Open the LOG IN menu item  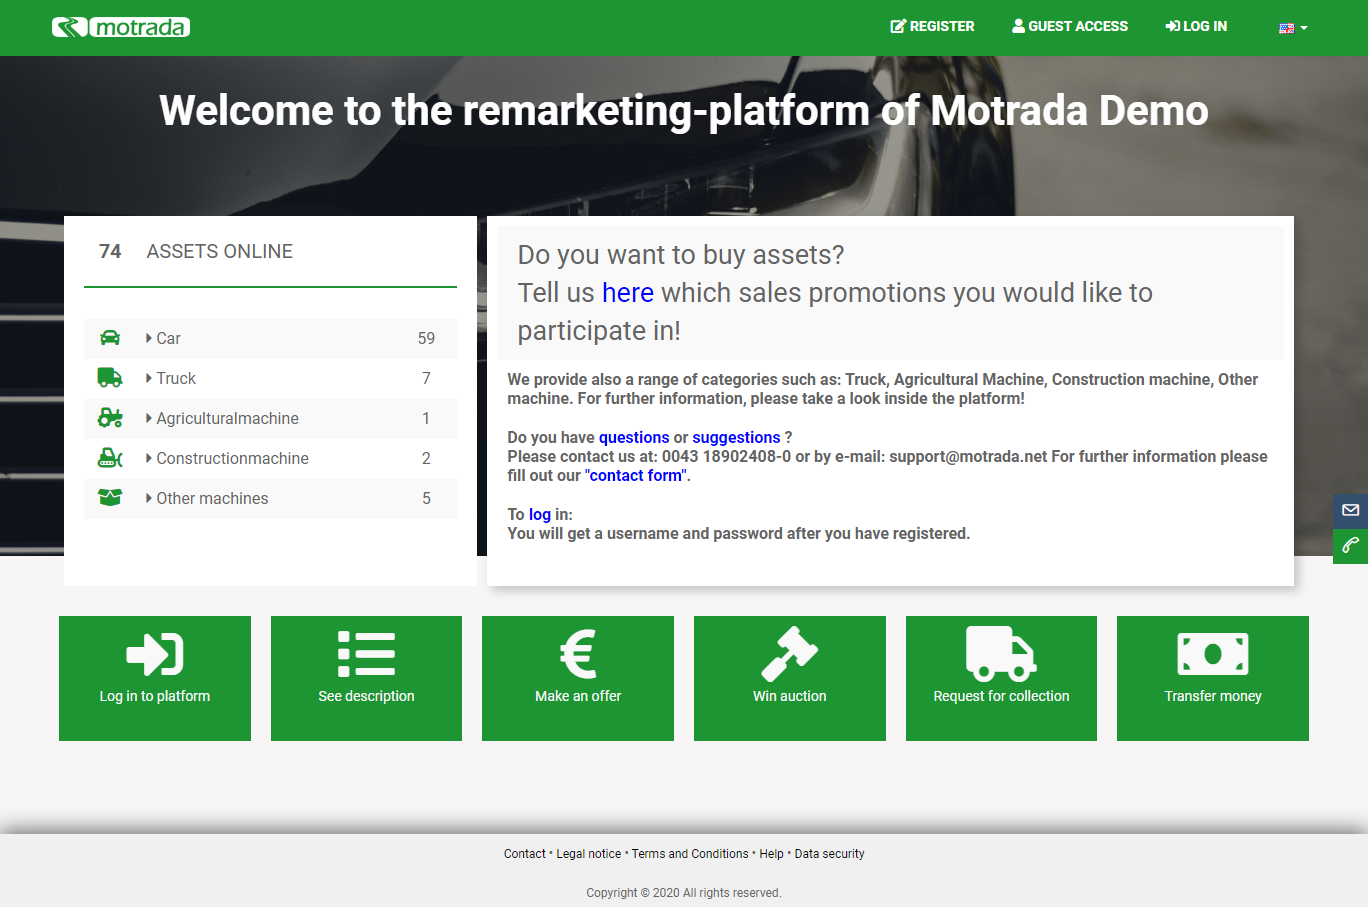(x=1196, y=26)
